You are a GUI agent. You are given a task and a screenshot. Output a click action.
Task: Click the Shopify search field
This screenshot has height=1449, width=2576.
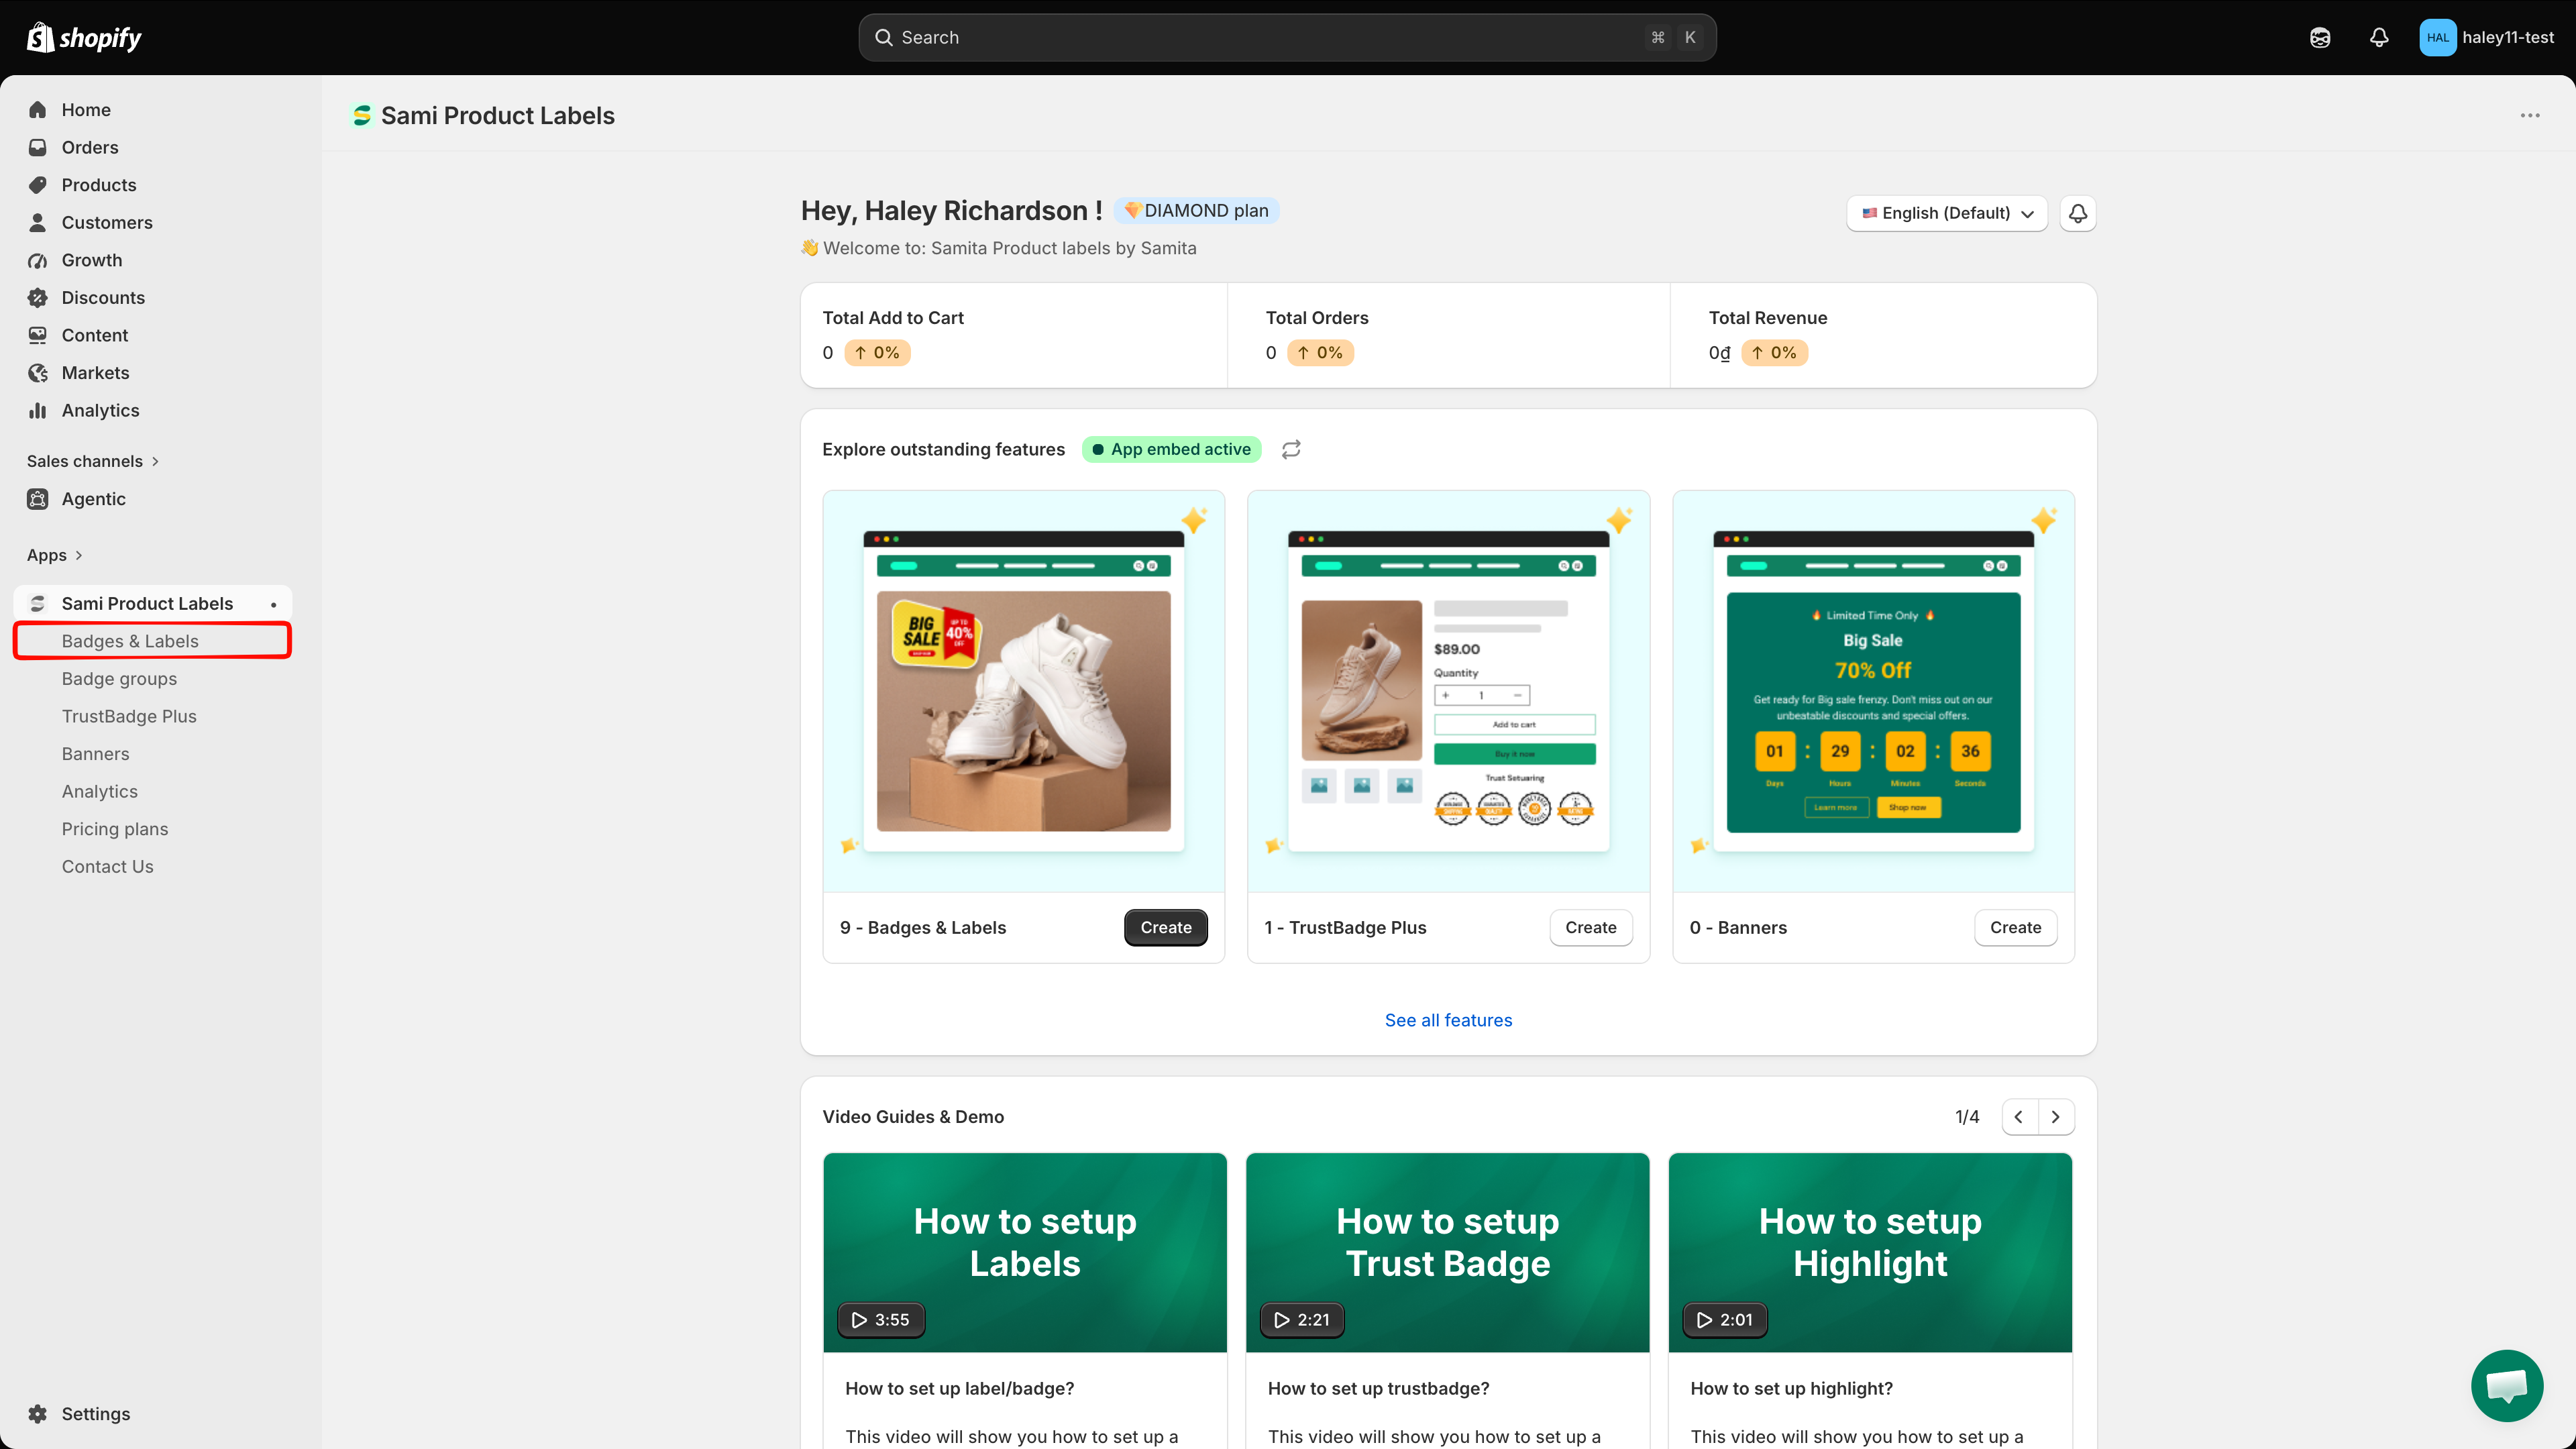click(1287, 37)
